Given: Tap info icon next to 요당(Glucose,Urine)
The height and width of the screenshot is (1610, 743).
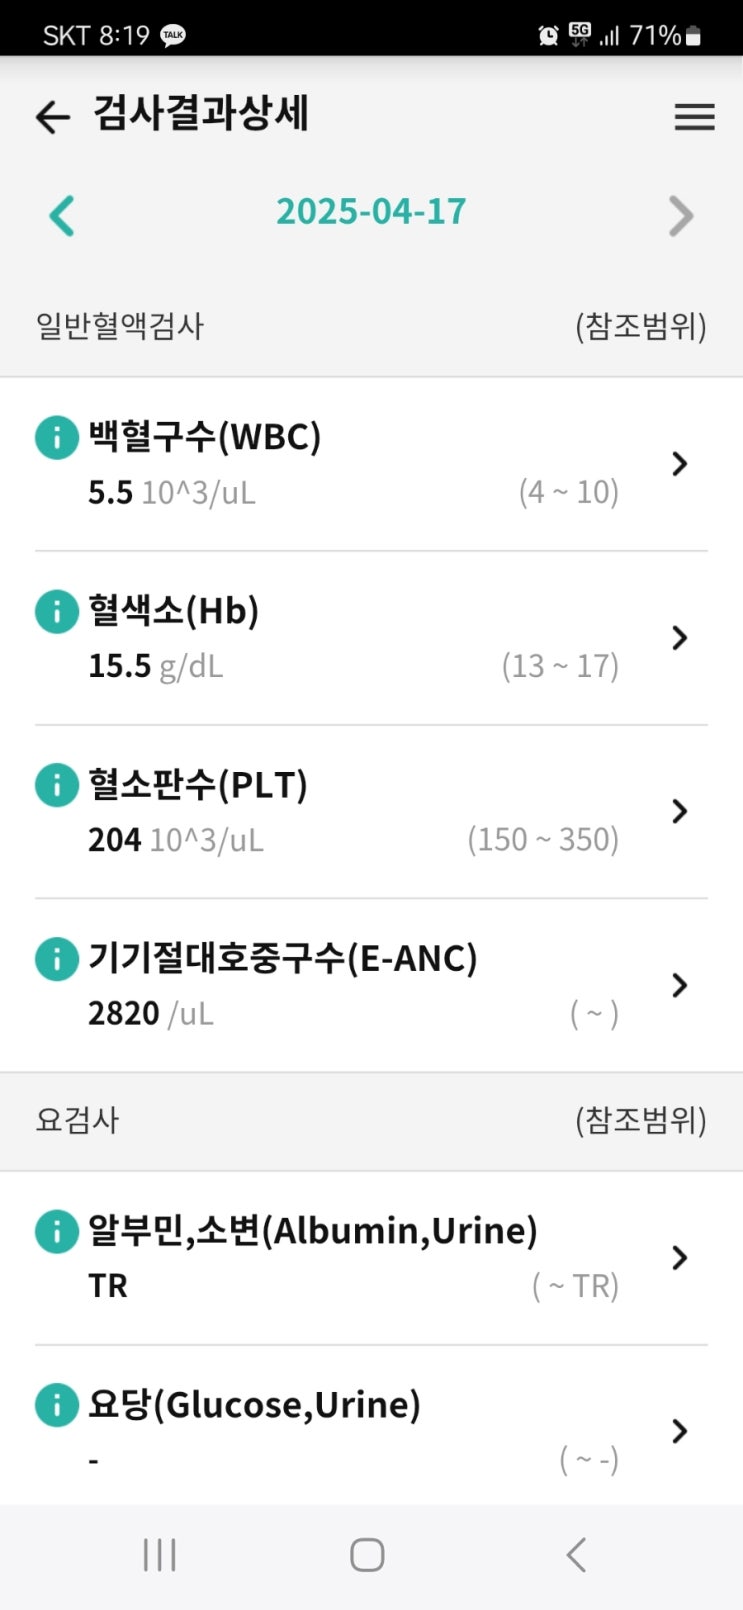Looking at the screenshot, I should pyautogui.click(x=57, y=1405).
